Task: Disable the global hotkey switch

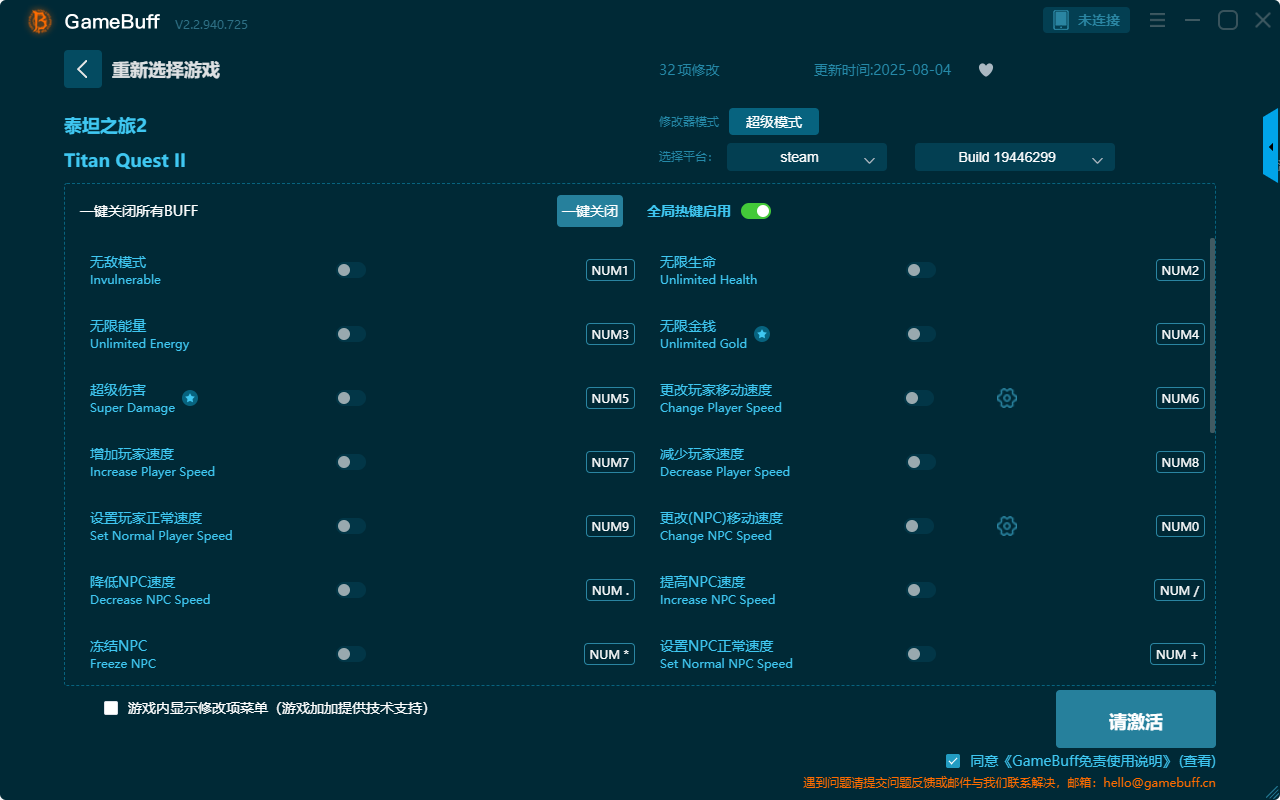Action: click(756, 211)
